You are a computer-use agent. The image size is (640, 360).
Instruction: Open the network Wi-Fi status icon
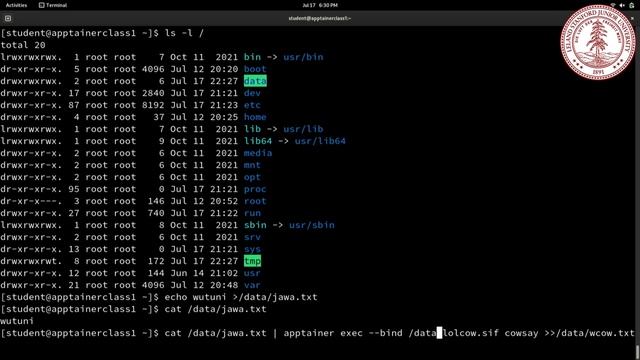point(613,5)
